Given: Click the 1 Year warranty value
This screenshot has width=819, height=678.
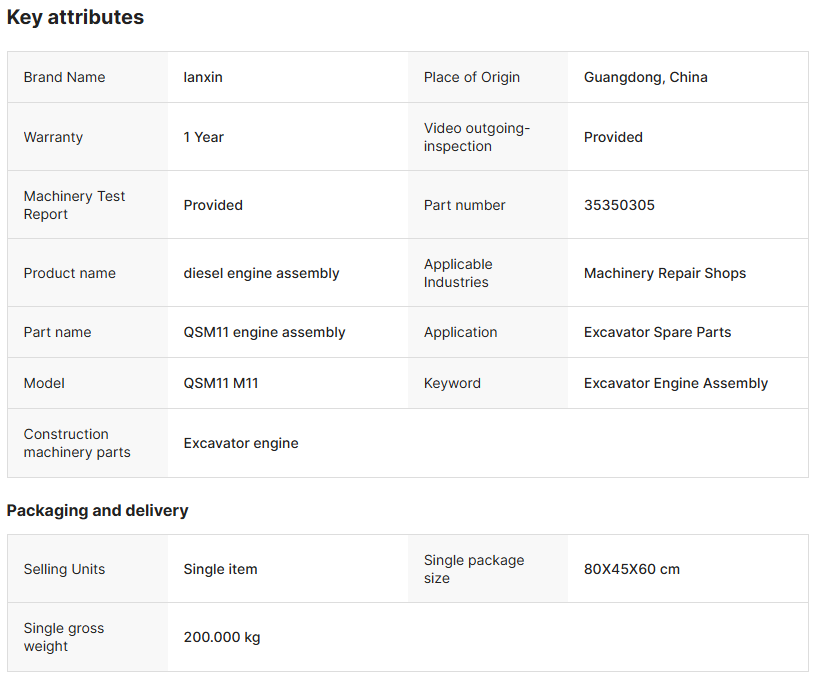Looking at the screenshot, I should (203, 137).
